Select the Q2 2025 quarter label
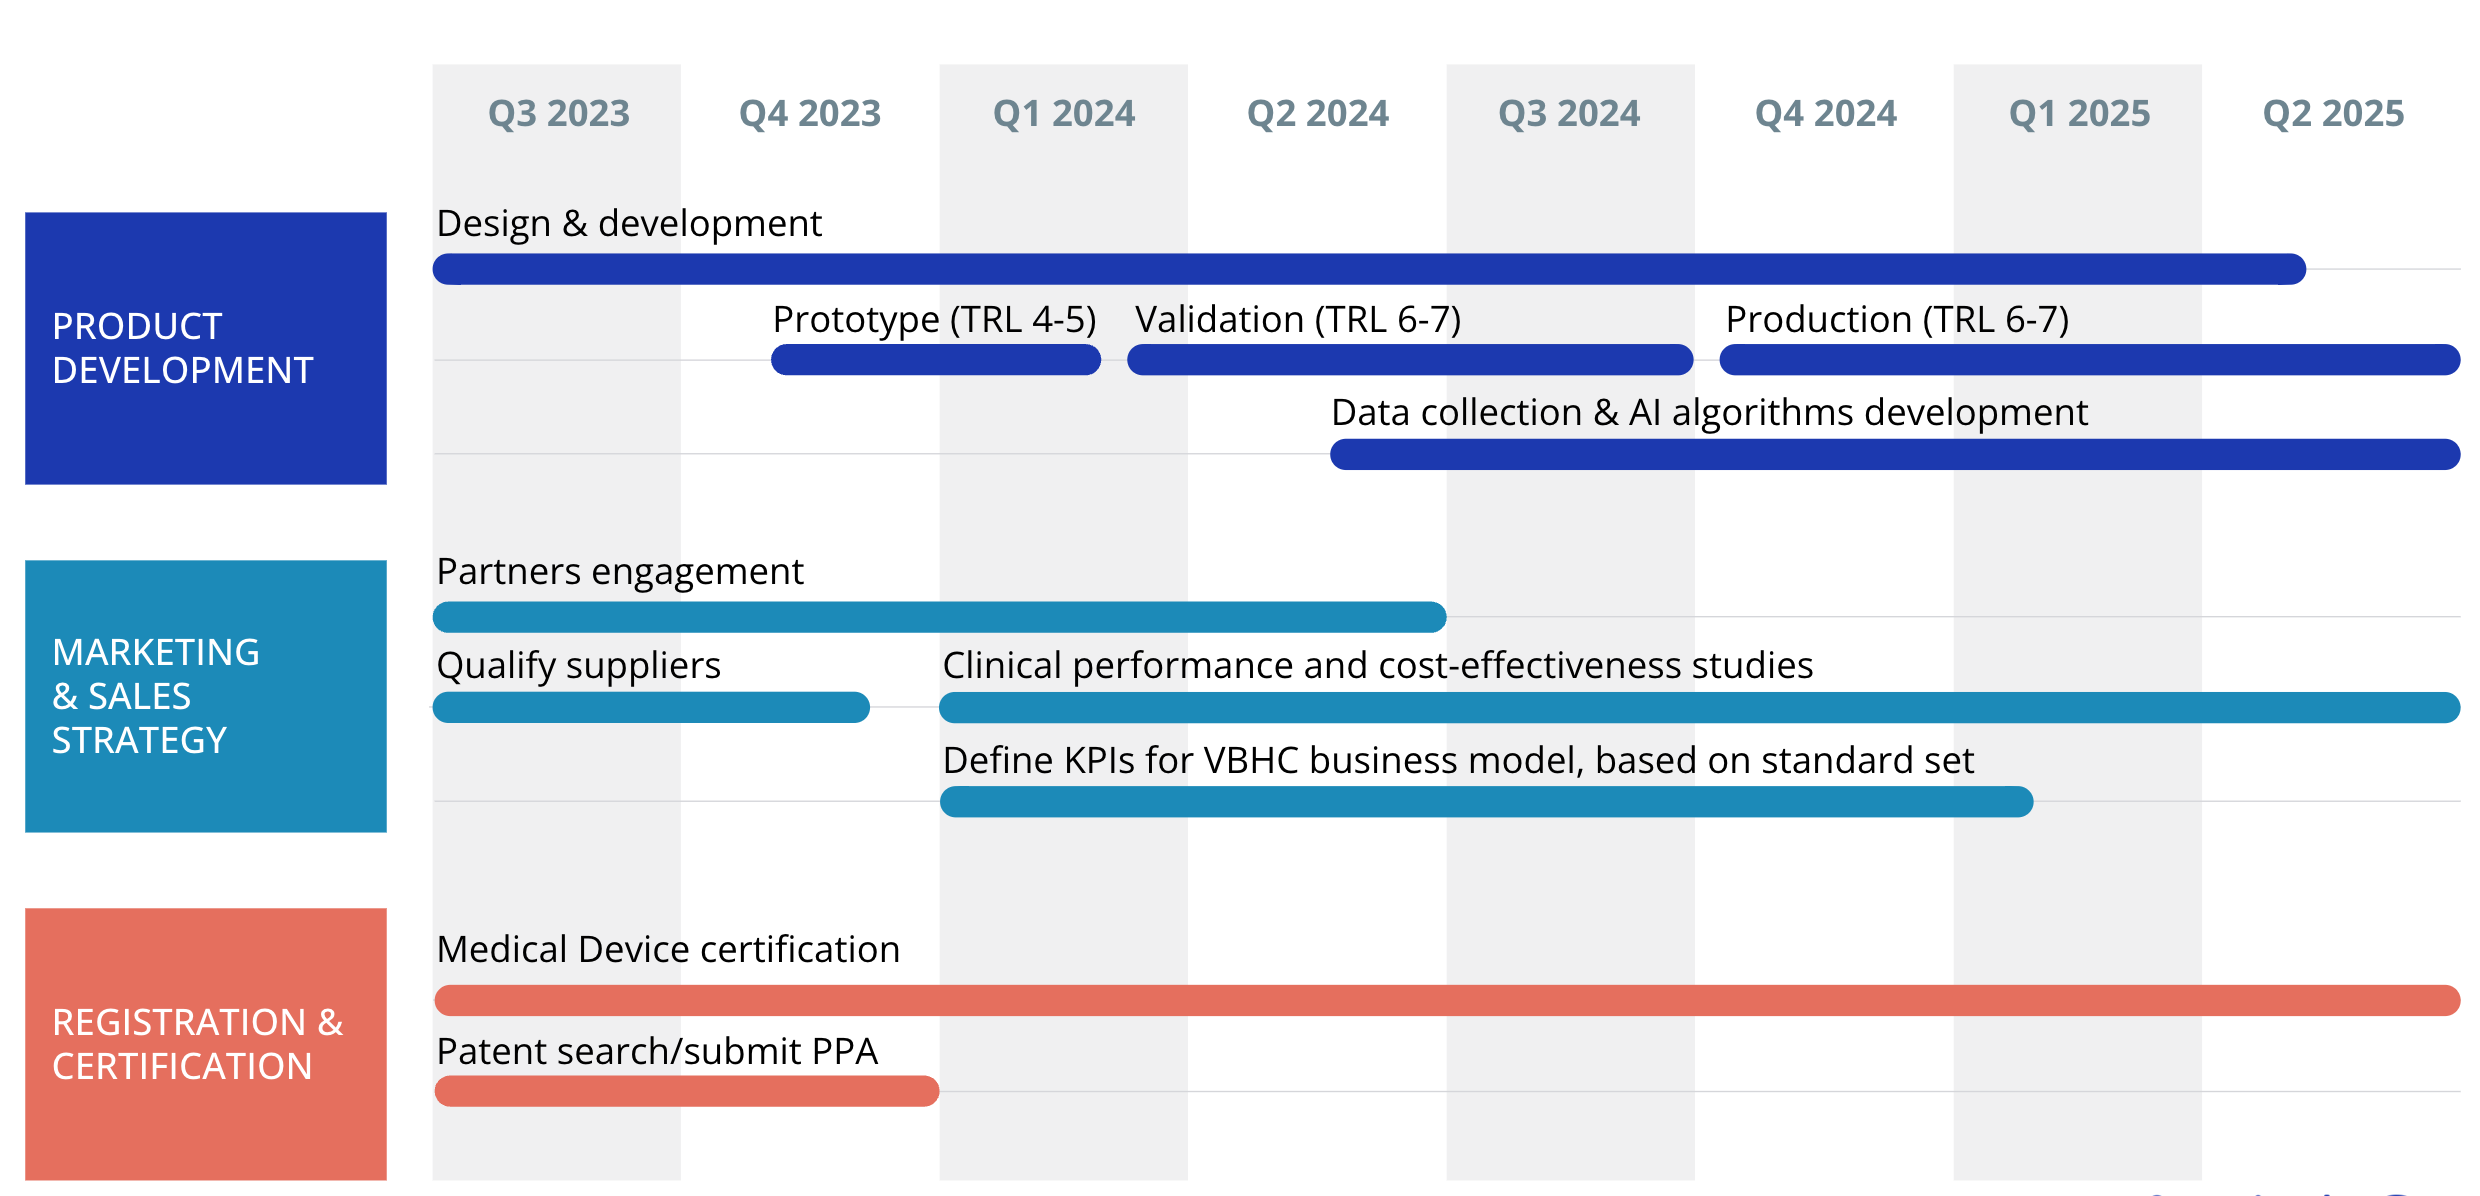2480x1196 pixels. point(2333,113)
